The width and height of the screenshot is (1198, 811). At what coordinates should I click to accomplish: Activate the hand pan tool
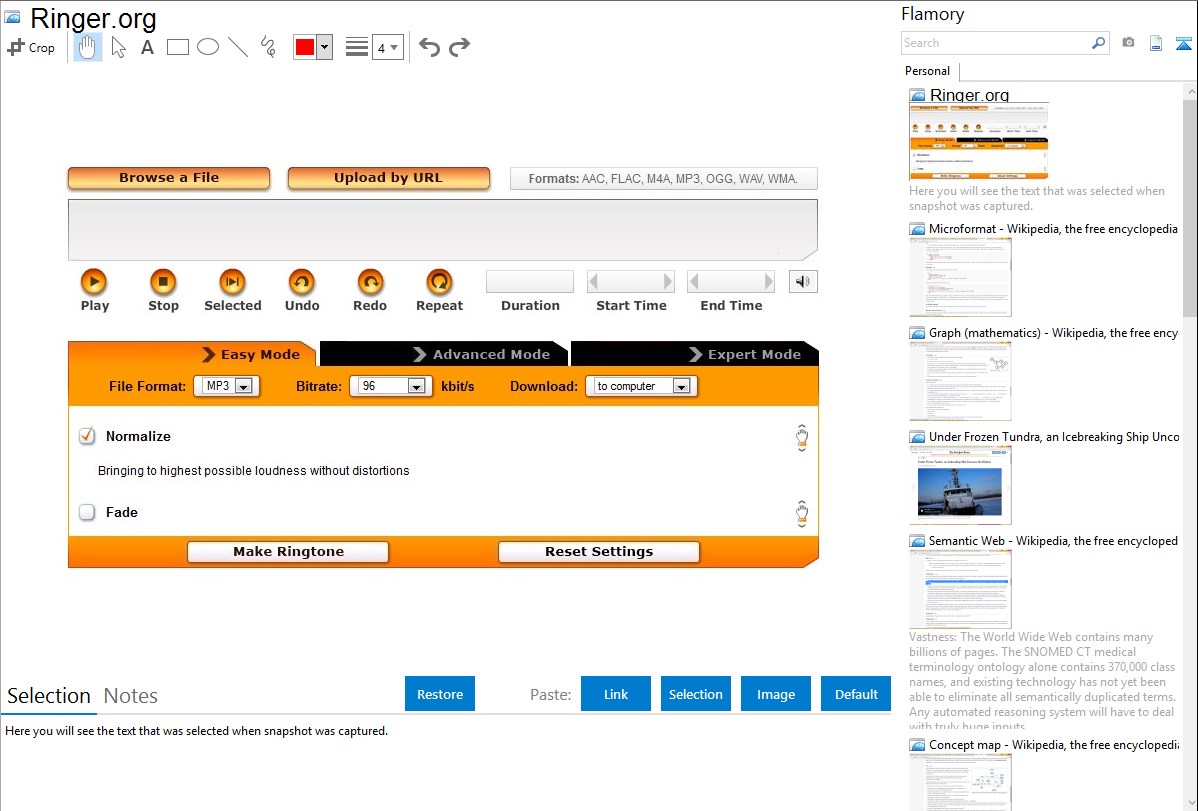pos(87,47)
